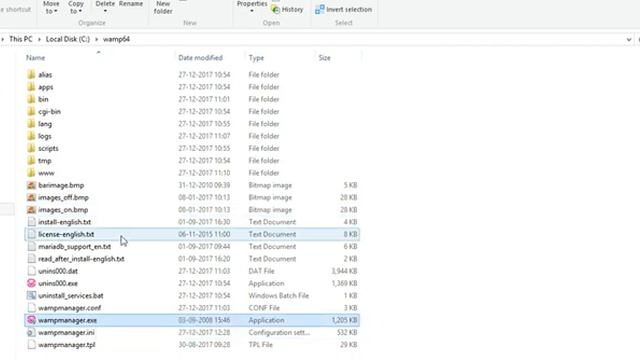The height and width of the screenshot is (360, 640).
Task: Open the apps folder icon
Action: [x=31, y=87]
